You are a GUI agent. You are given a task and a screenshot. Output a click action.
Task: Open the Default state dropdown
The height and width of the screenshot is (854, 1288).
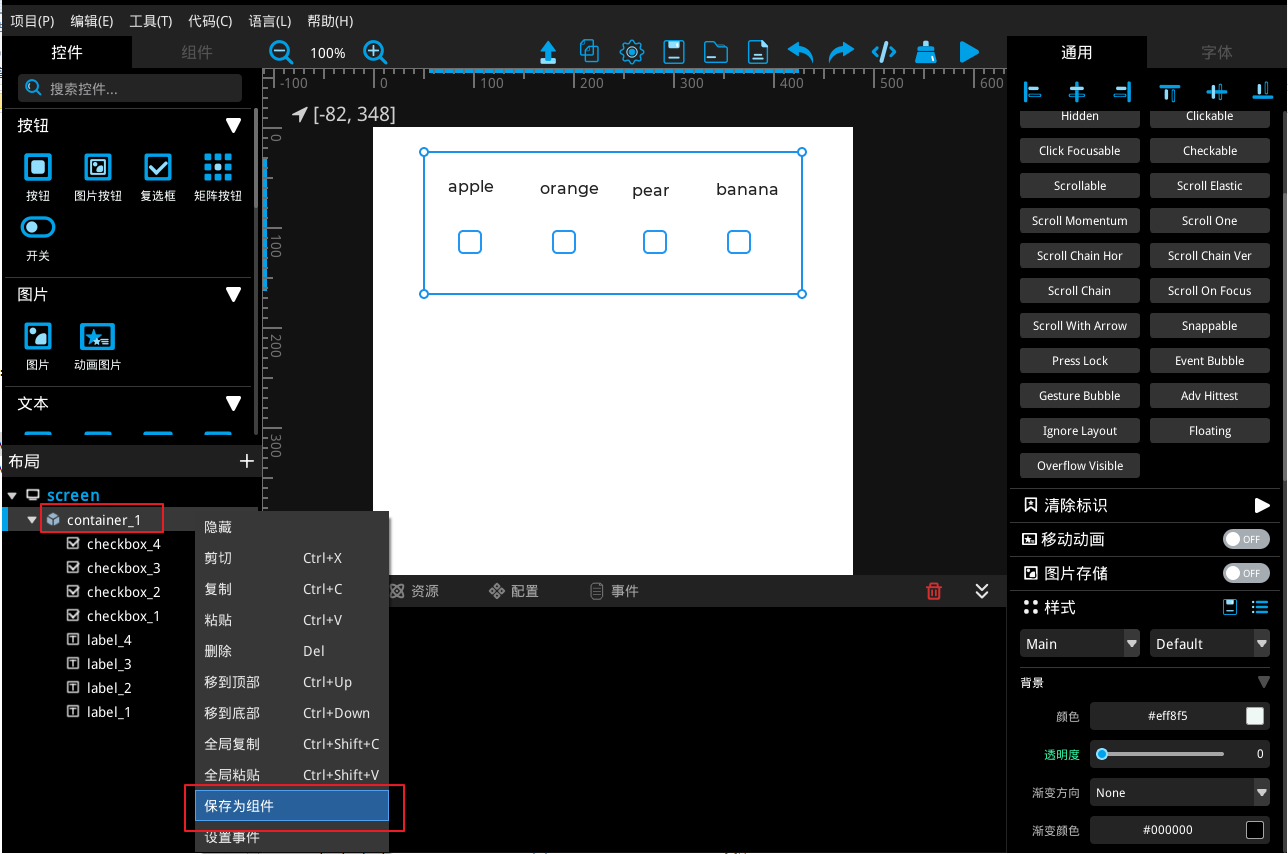pos(1210,644)
